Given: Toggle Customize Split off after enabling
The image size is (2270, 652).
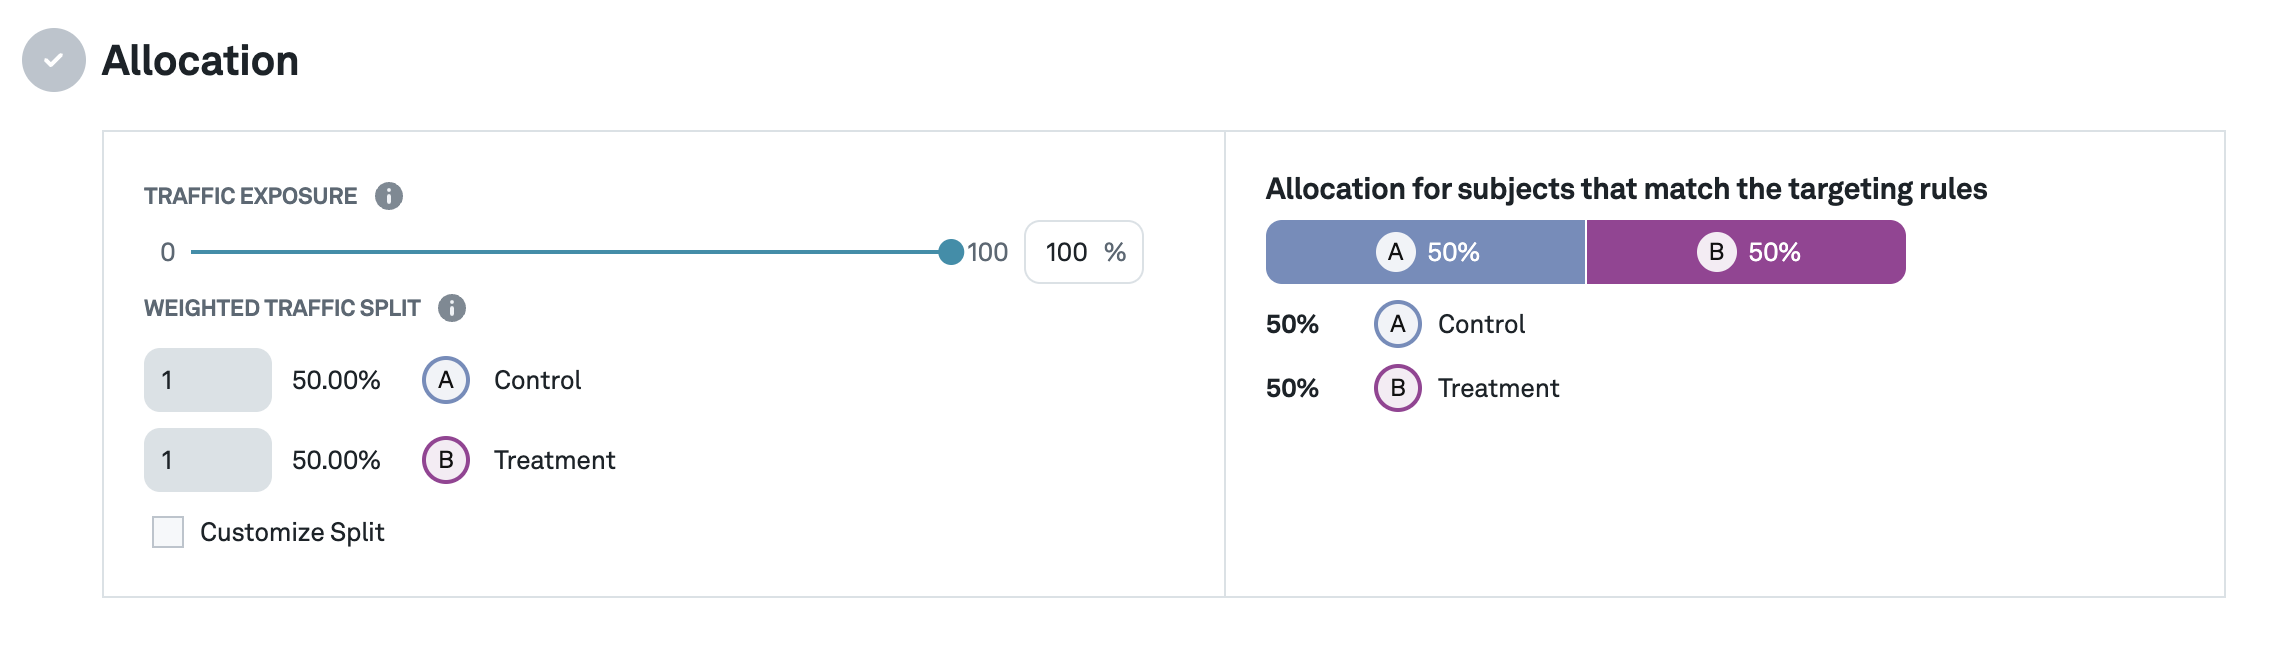Looking at the screenshot, I should [168, 531].
